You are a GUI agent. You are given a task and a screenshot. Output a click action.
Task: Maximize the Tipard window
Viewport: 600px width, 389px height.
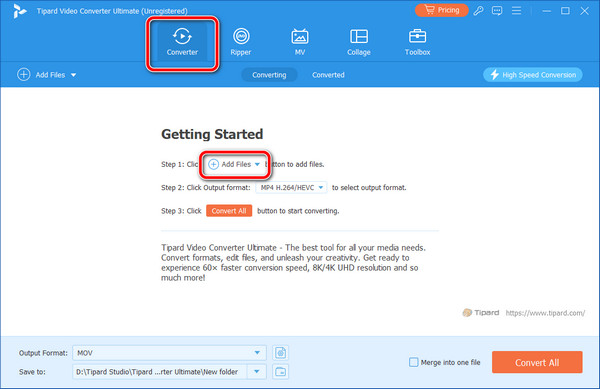pos(565,11)
